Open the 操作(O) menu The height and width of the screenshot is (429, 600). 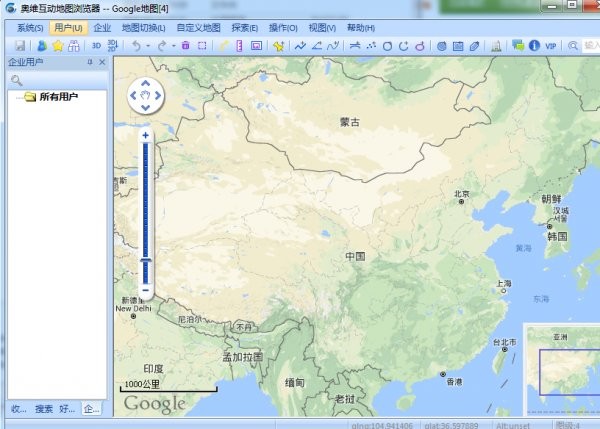coord(283,28)
